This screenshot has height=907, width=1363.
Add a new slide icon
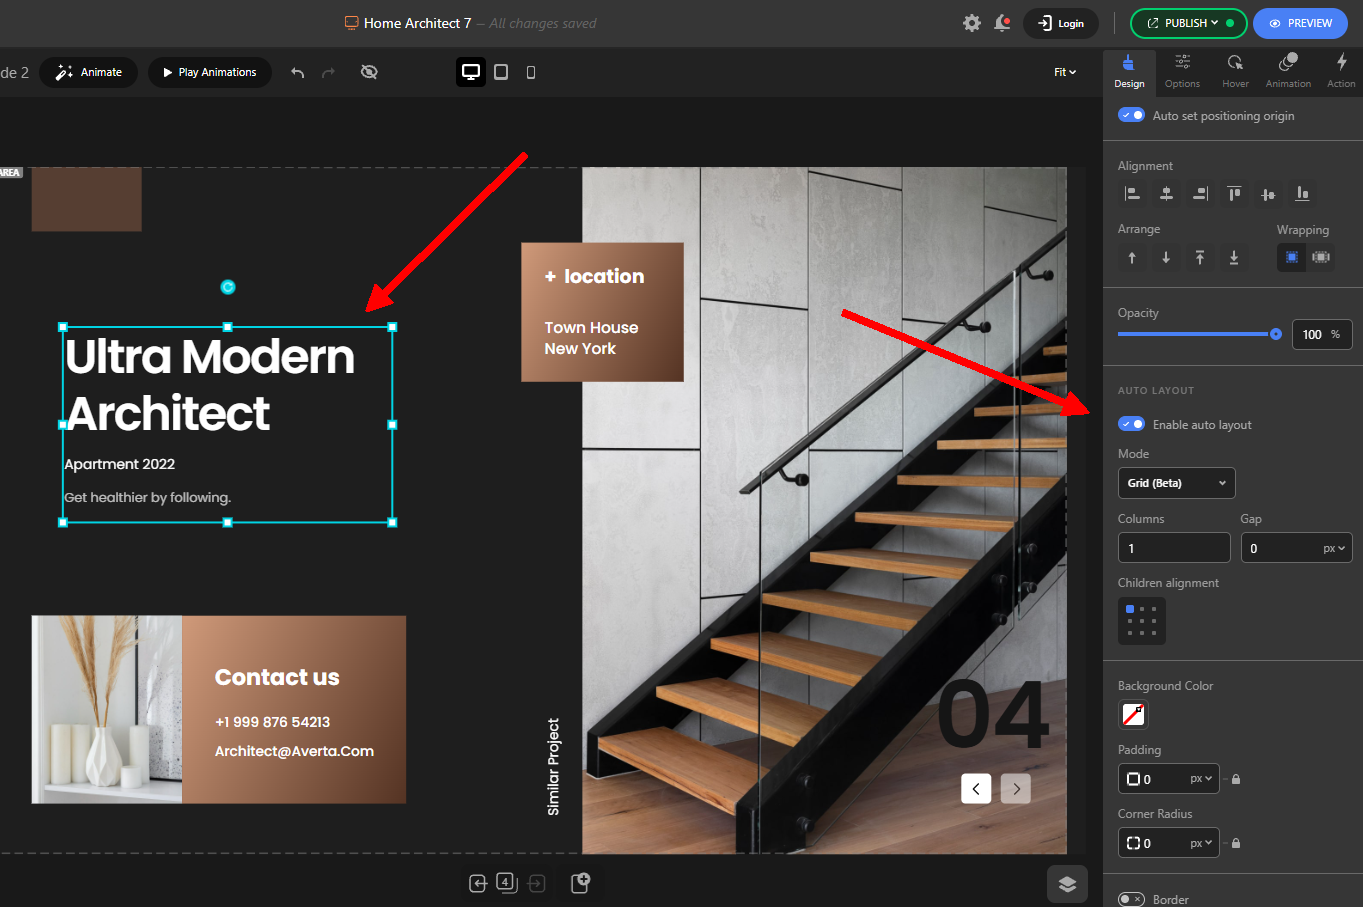point(580,882)
